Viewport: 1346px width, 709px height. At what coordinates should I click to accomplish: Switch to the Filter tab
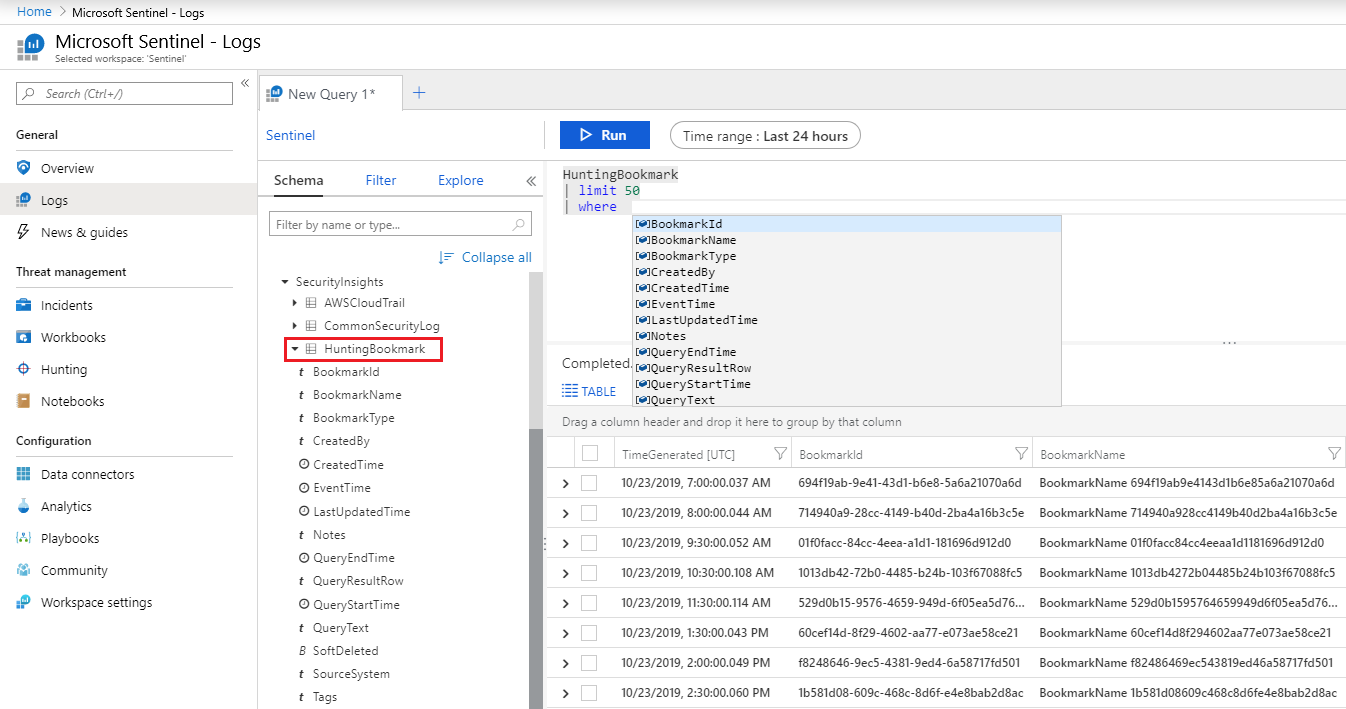(380, 180)
